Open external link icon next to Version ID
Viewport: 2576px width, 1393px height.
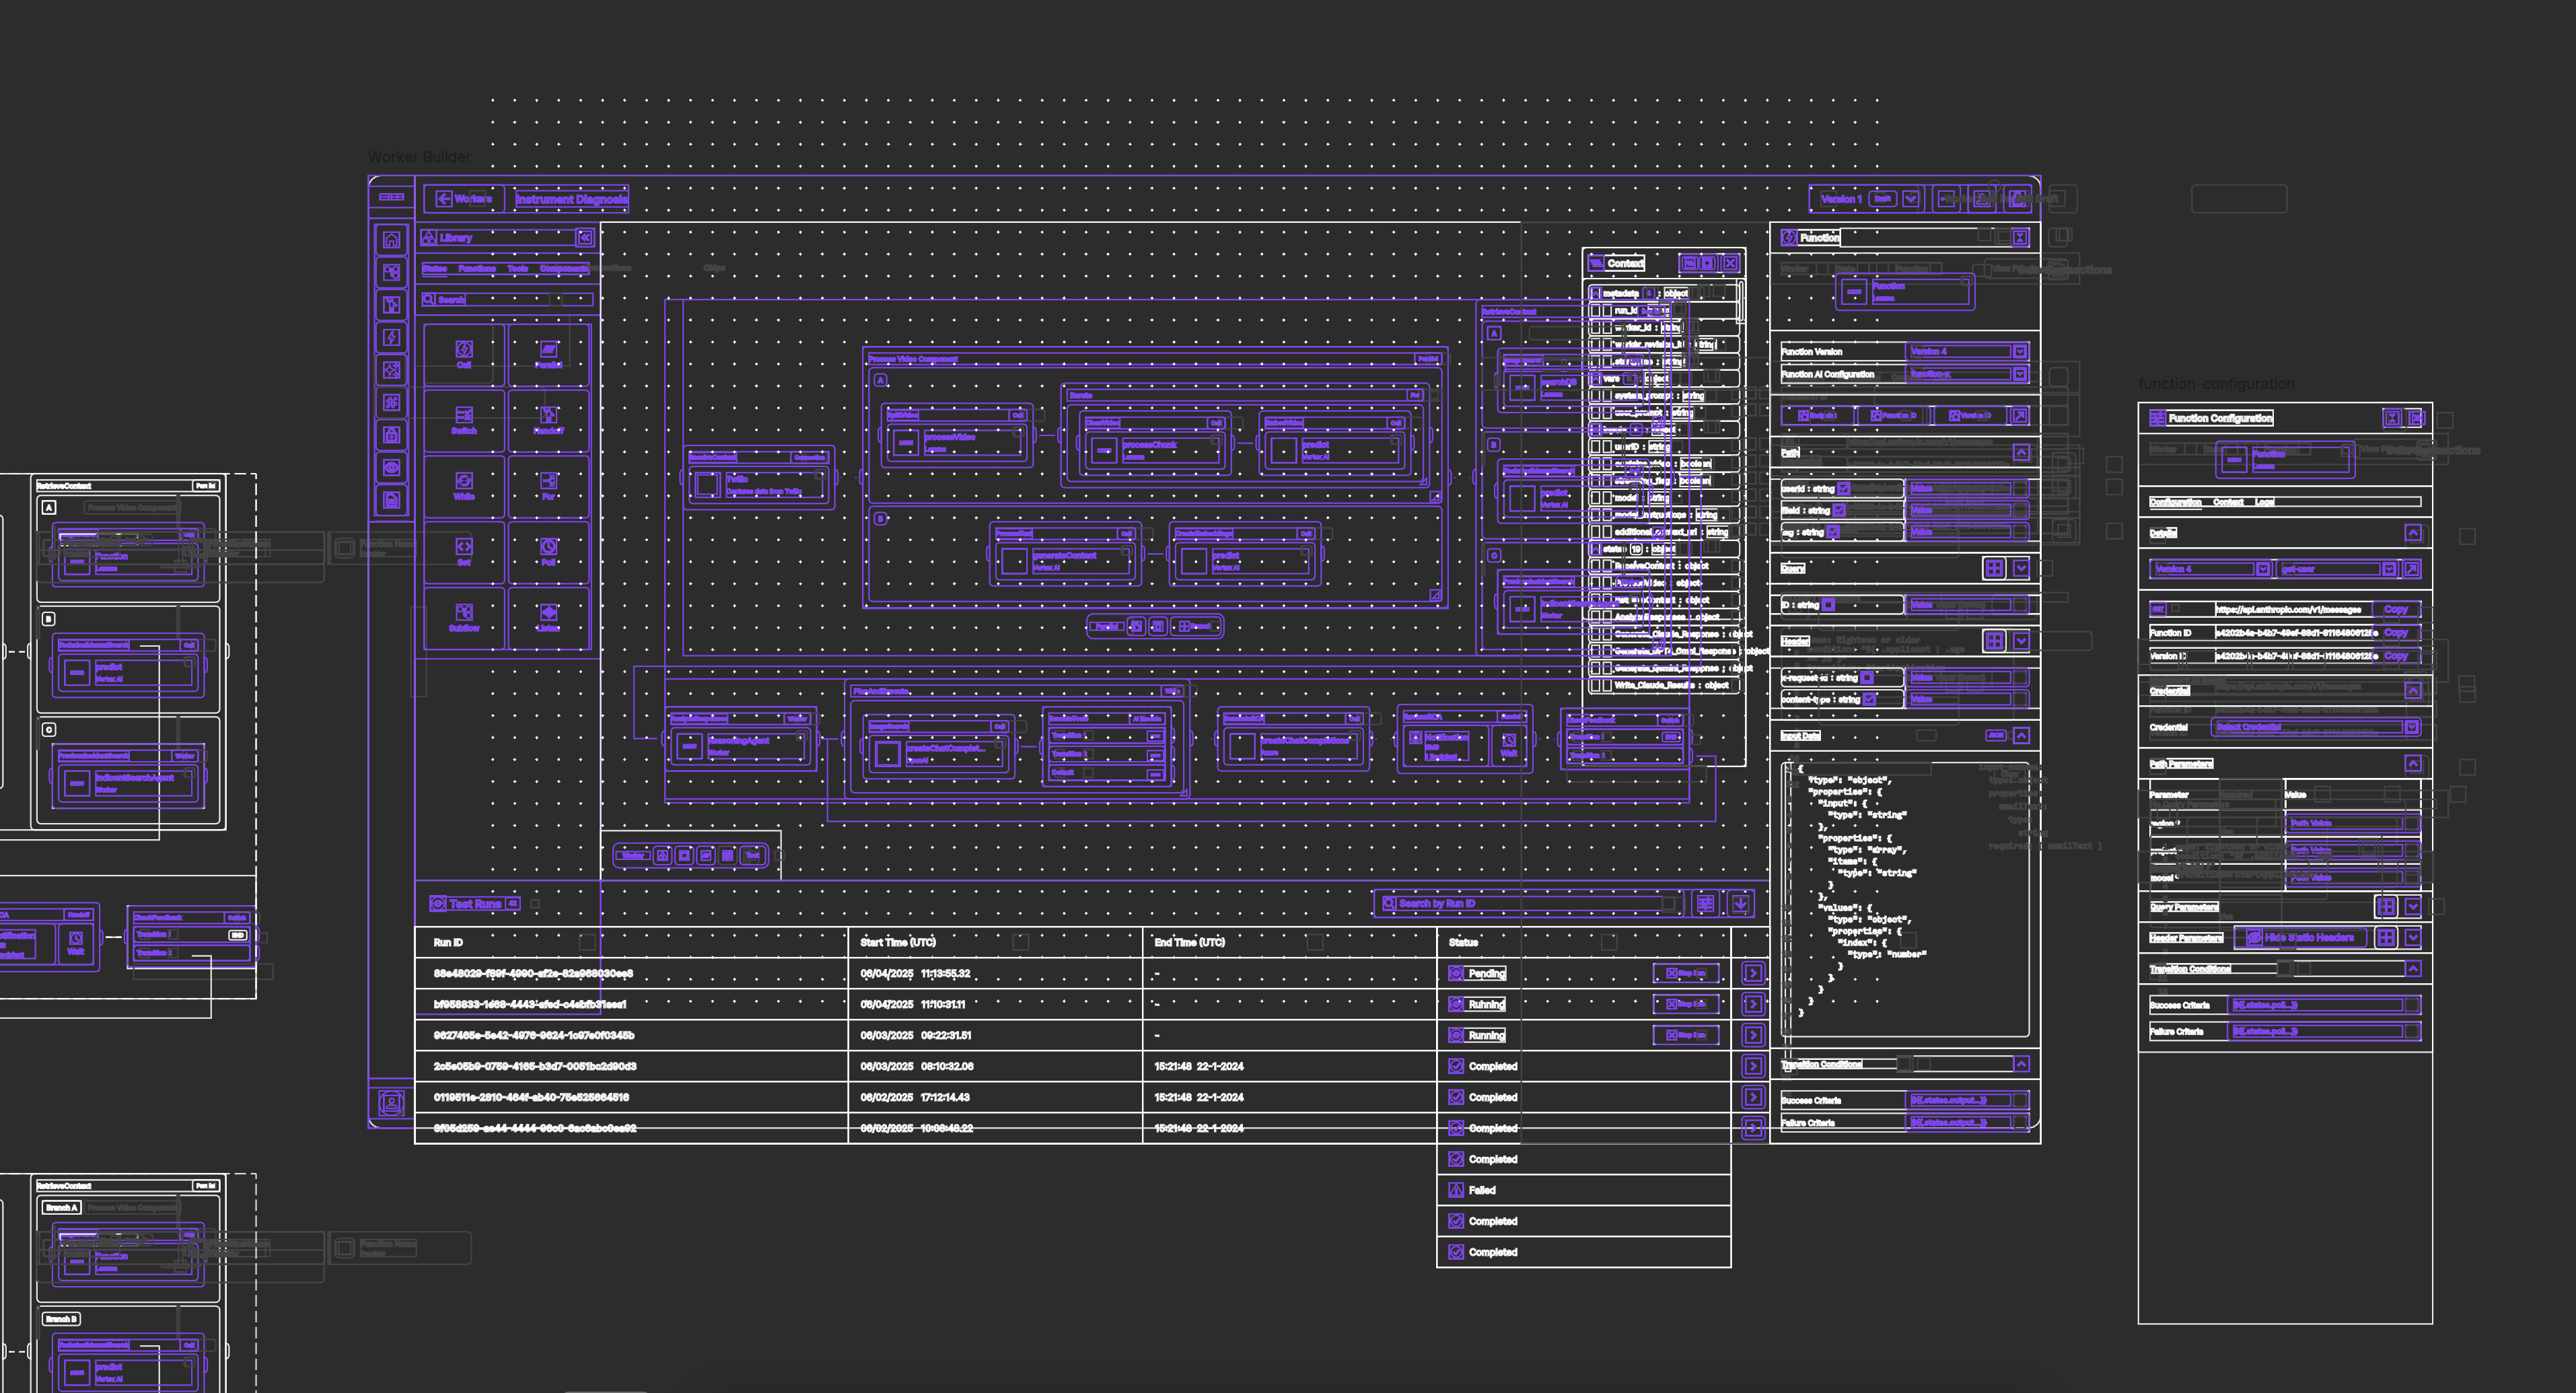coord(2020,415)
